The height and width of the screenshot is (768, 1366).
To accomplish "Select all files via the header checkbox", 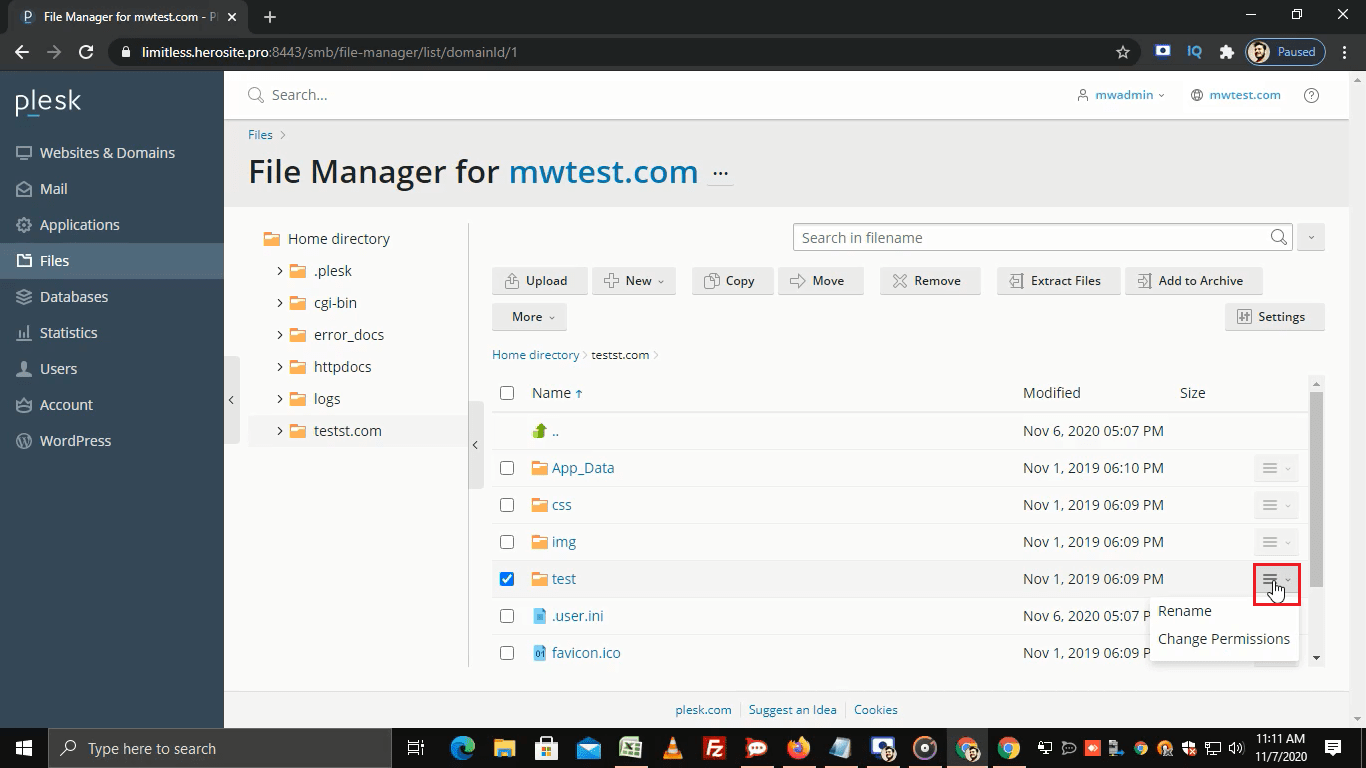I will (x=507, y=393).
